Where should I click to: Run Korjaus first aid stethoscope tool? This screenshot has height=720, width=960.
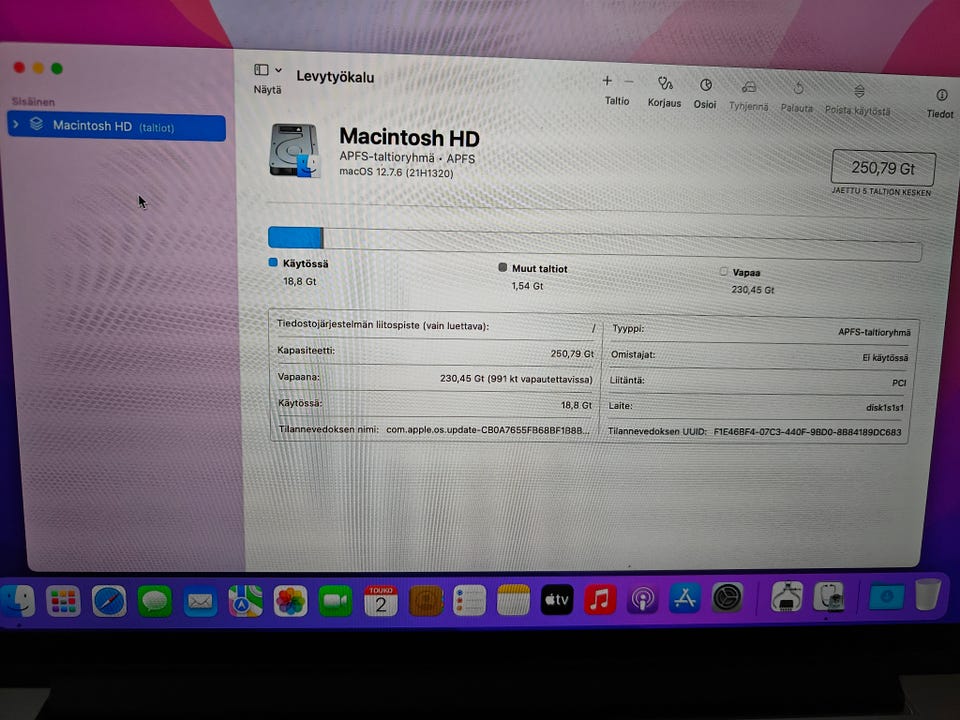(x=665, y=83)
